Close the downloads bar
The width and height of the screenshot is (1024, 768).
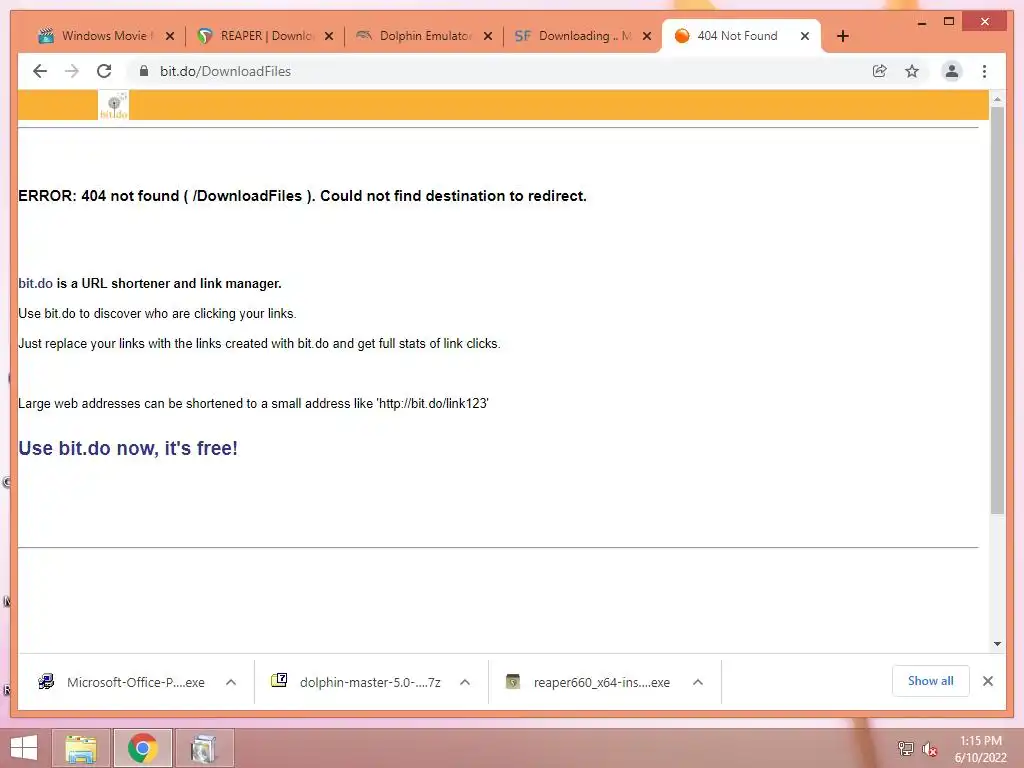point(987,681)
